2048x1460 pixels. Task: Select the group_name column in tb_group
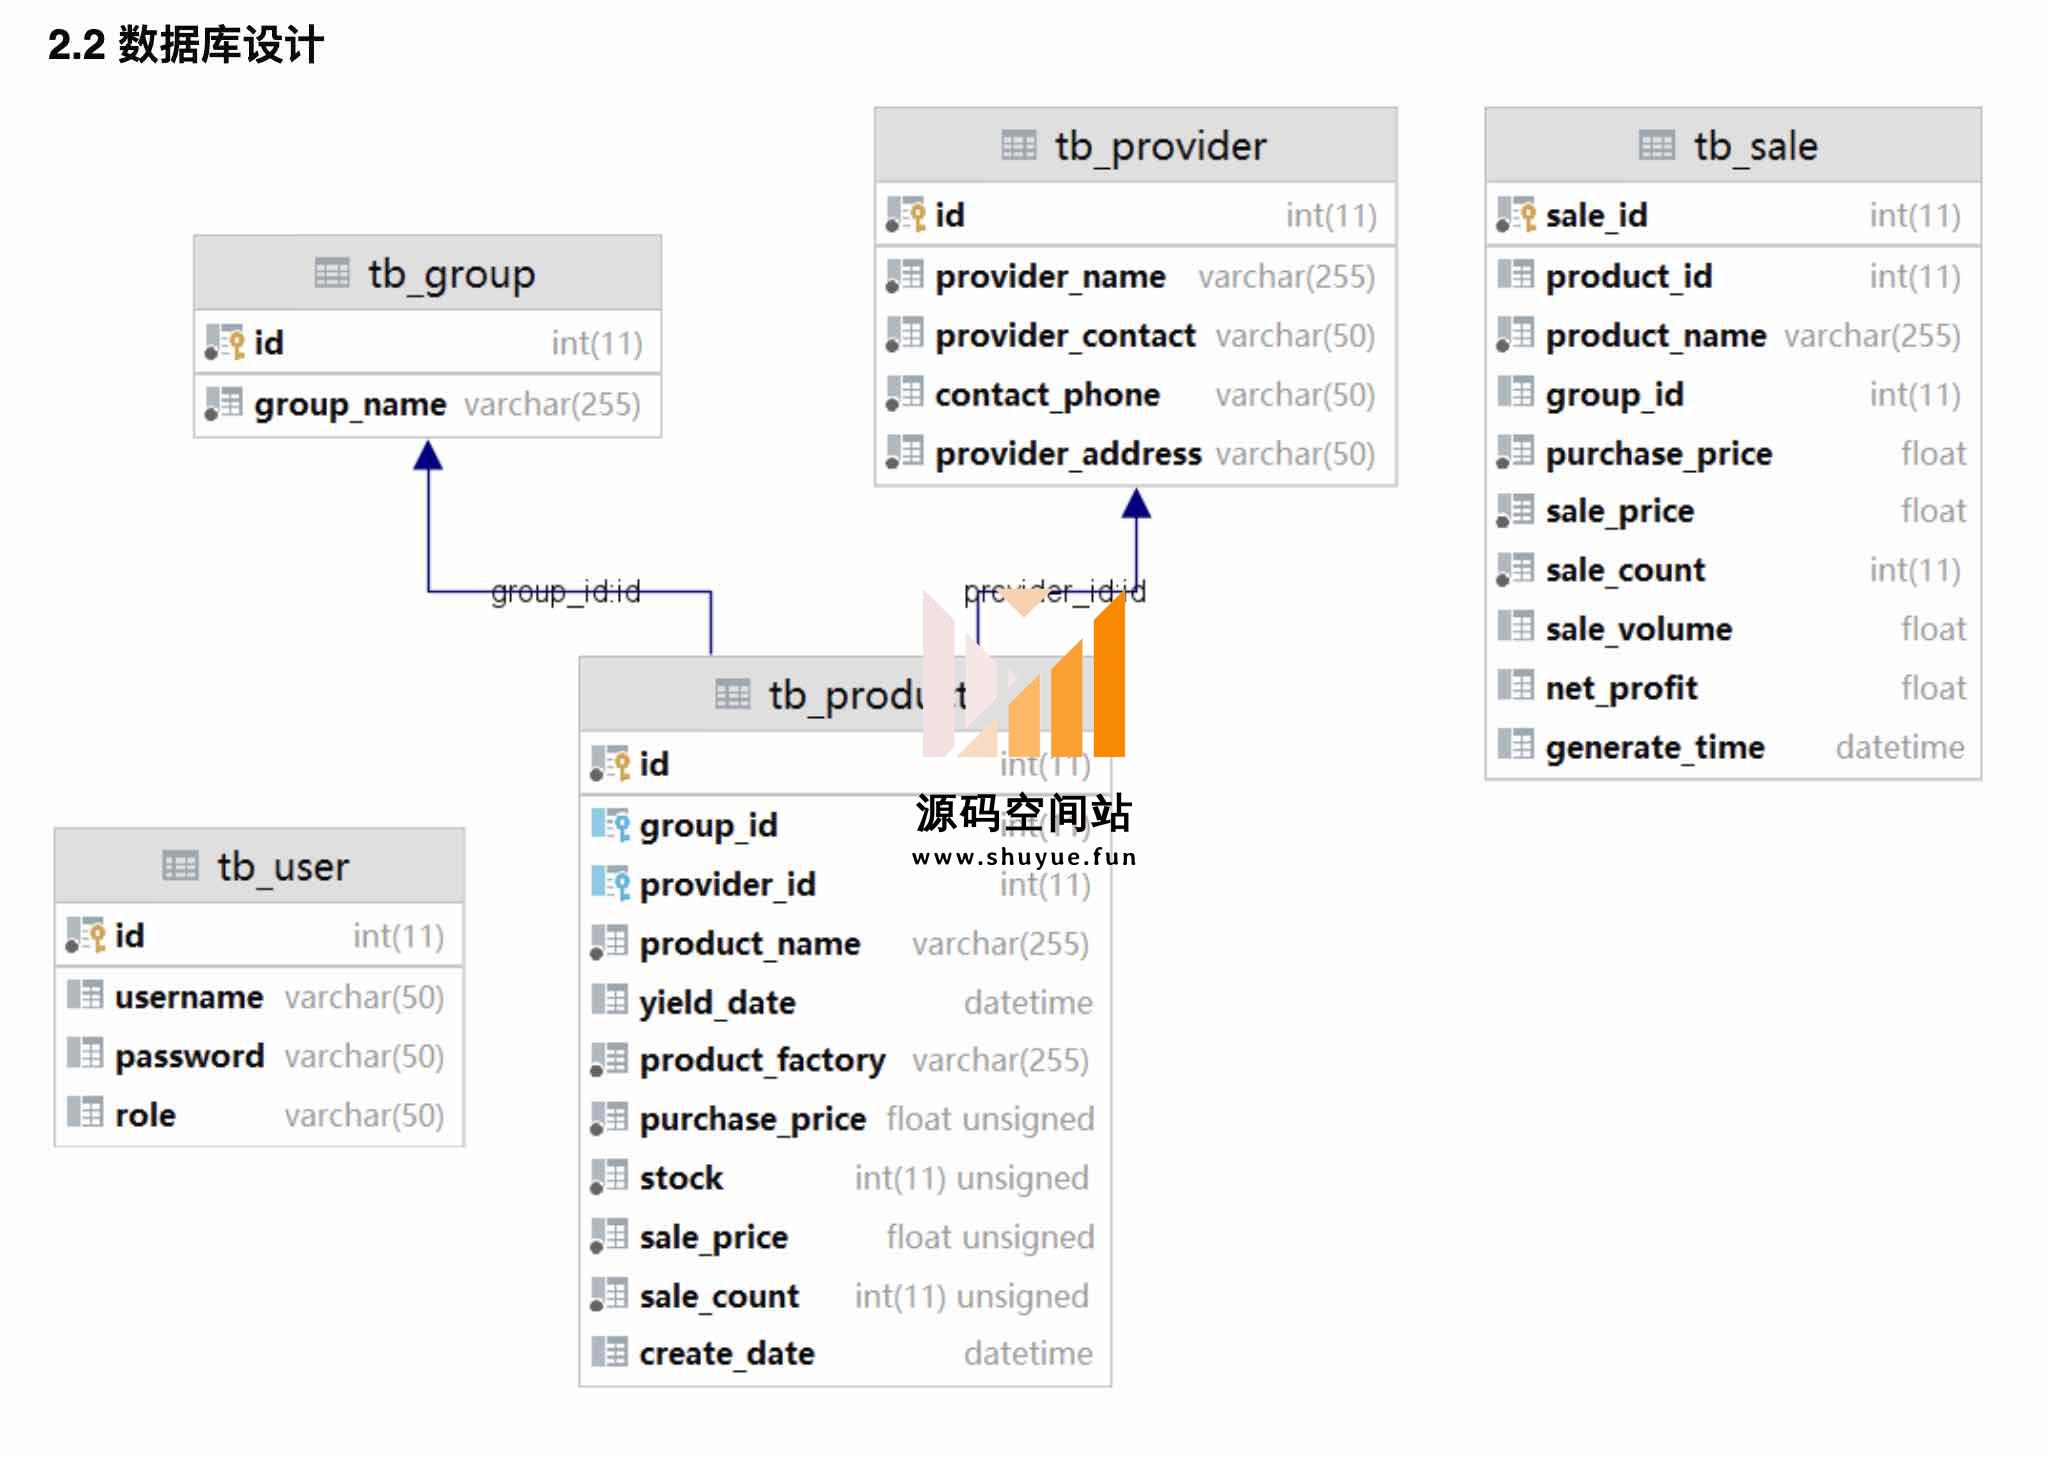427,404
